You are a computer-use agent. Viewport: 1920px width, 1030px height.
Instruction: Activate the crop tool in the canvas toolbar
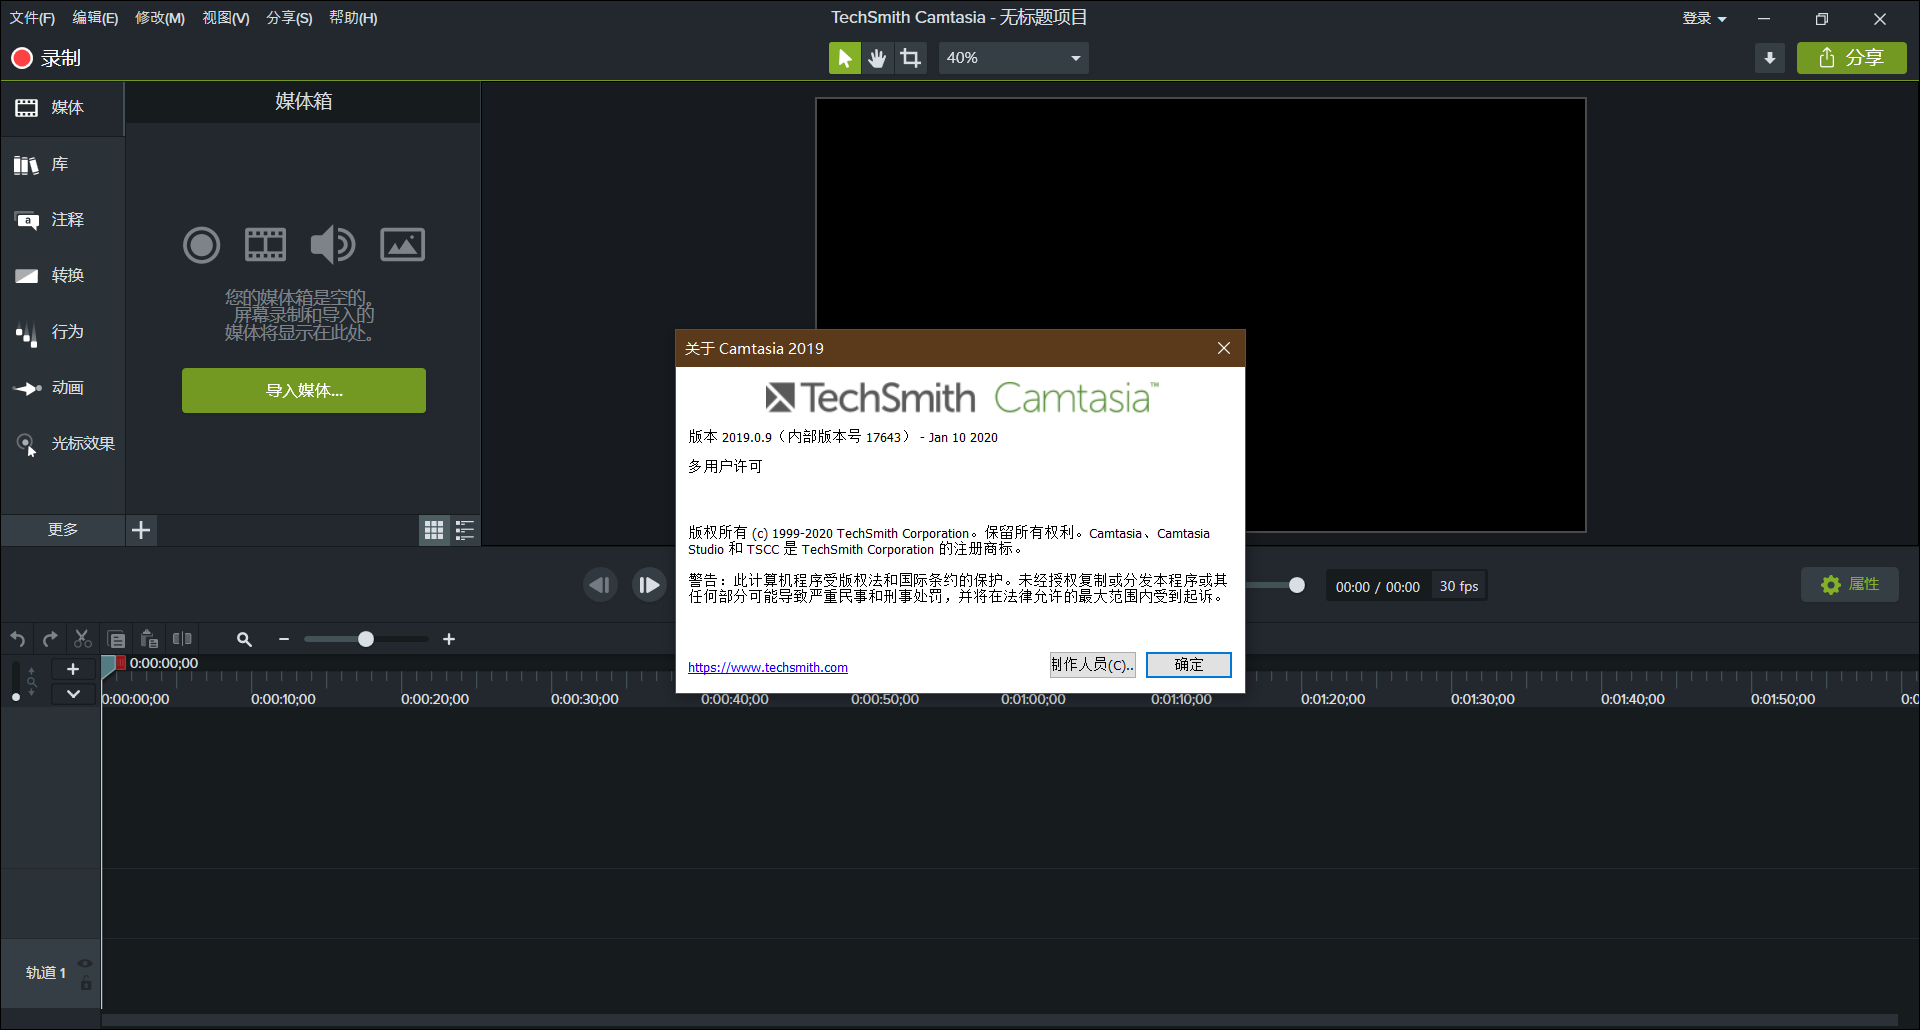910,58
